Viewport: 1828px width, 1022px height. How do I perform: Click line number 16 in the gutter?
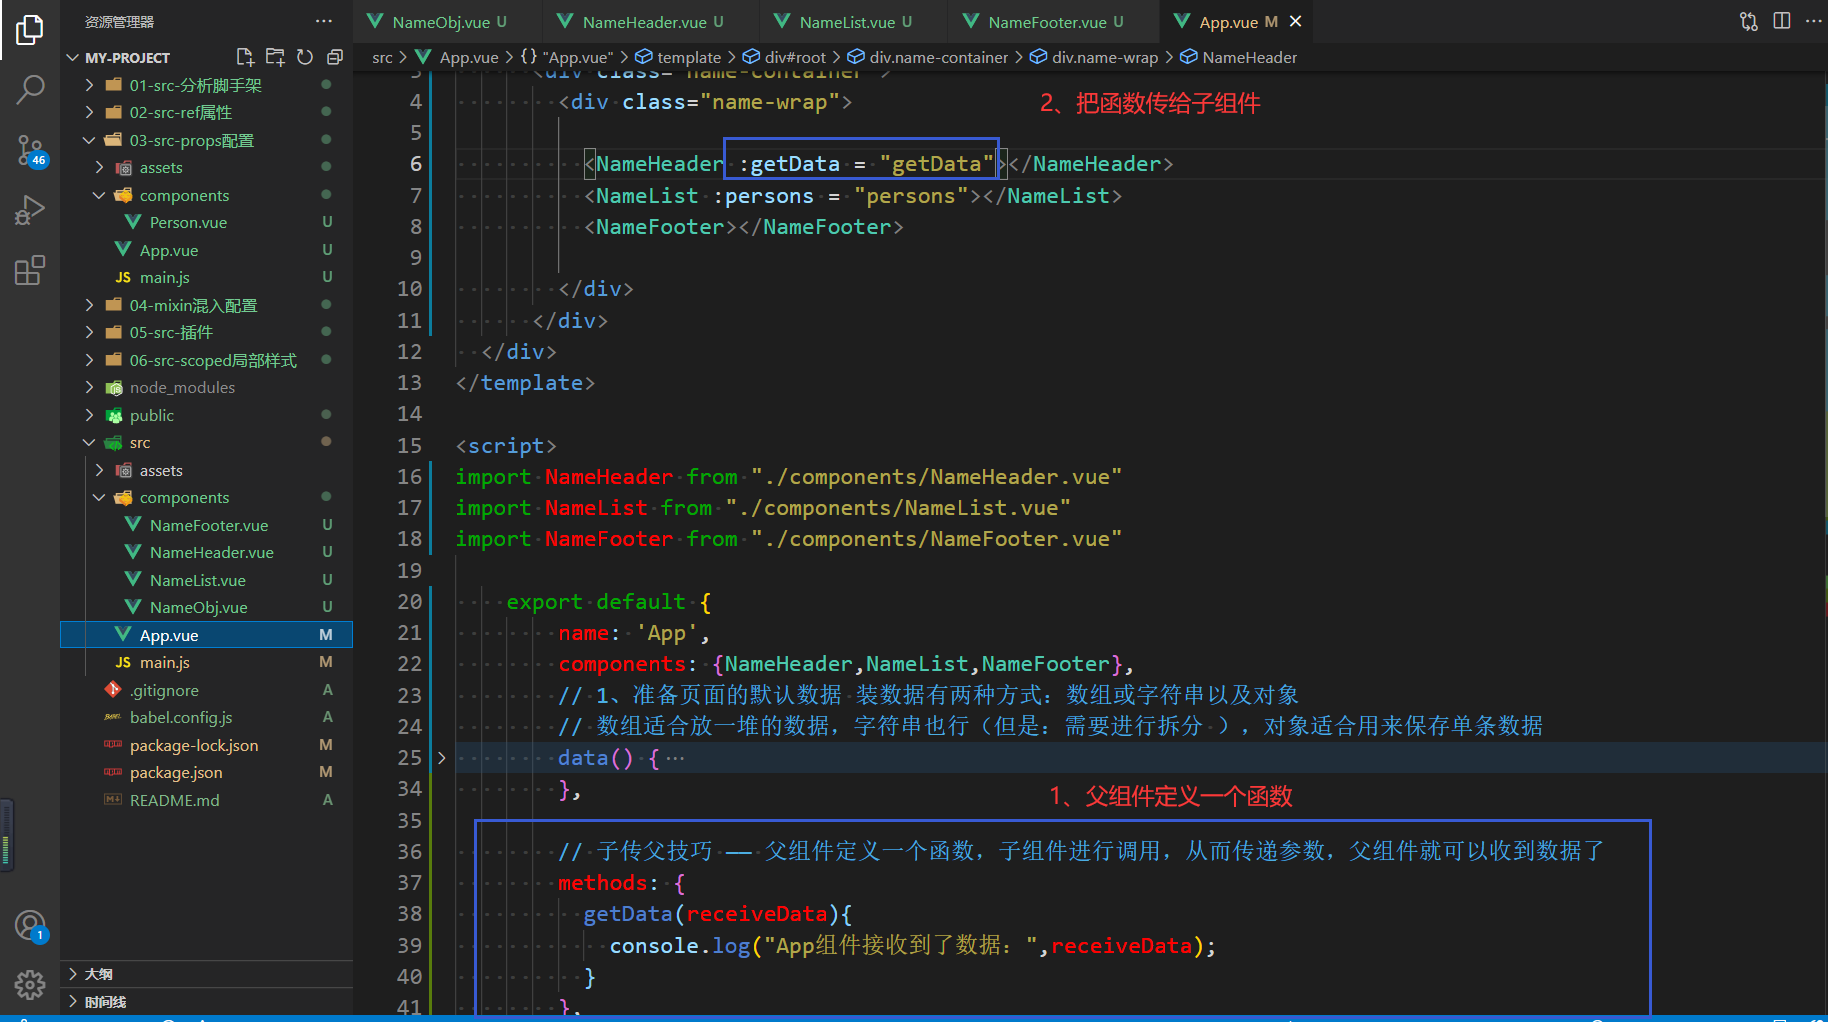point(410,477)
